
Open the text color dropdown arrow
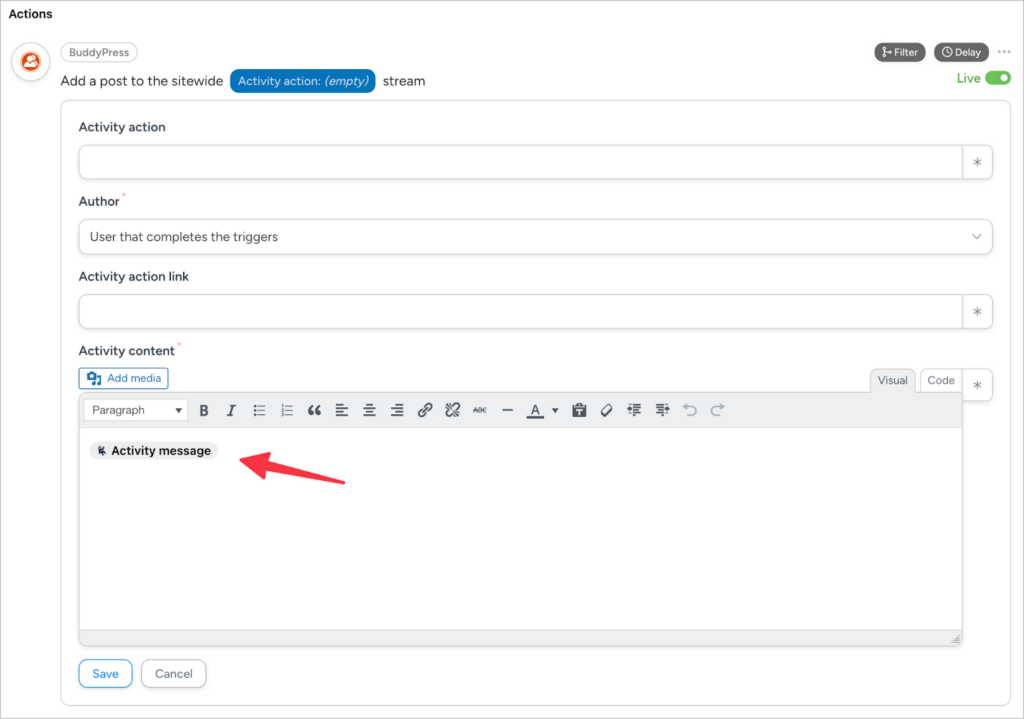tap(555, 410)
